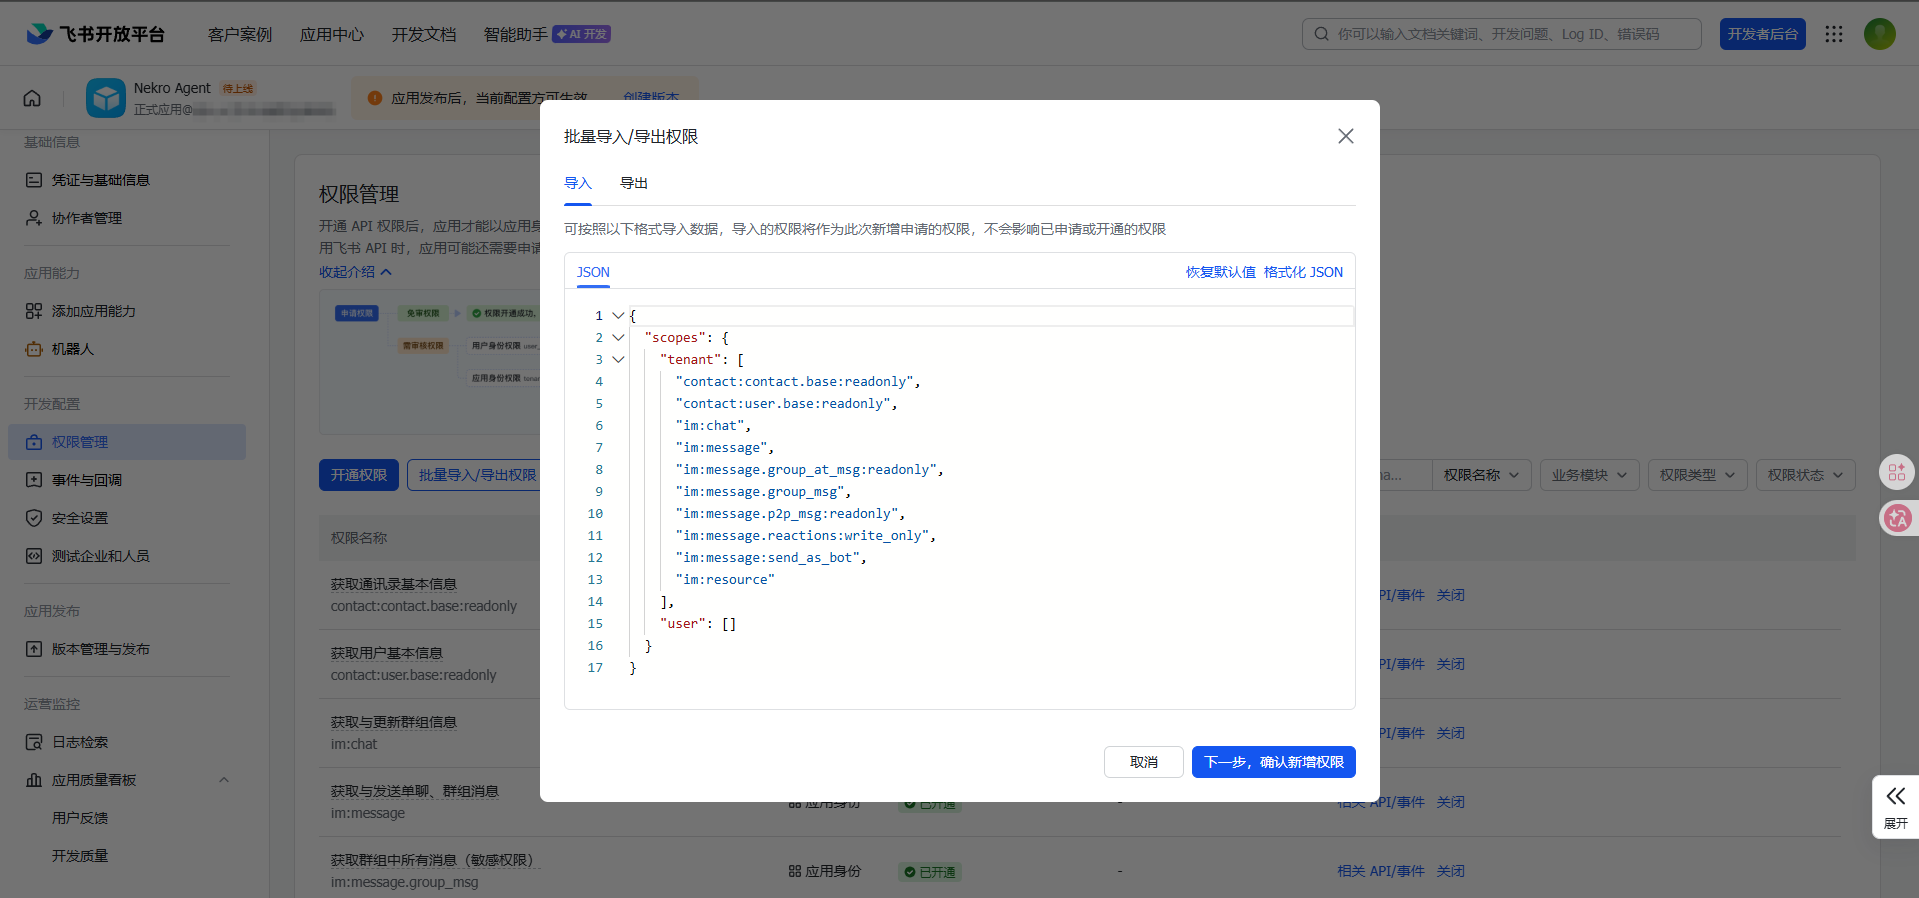
Task: Click the Feishu open platform logo
Action: [96, 34]
